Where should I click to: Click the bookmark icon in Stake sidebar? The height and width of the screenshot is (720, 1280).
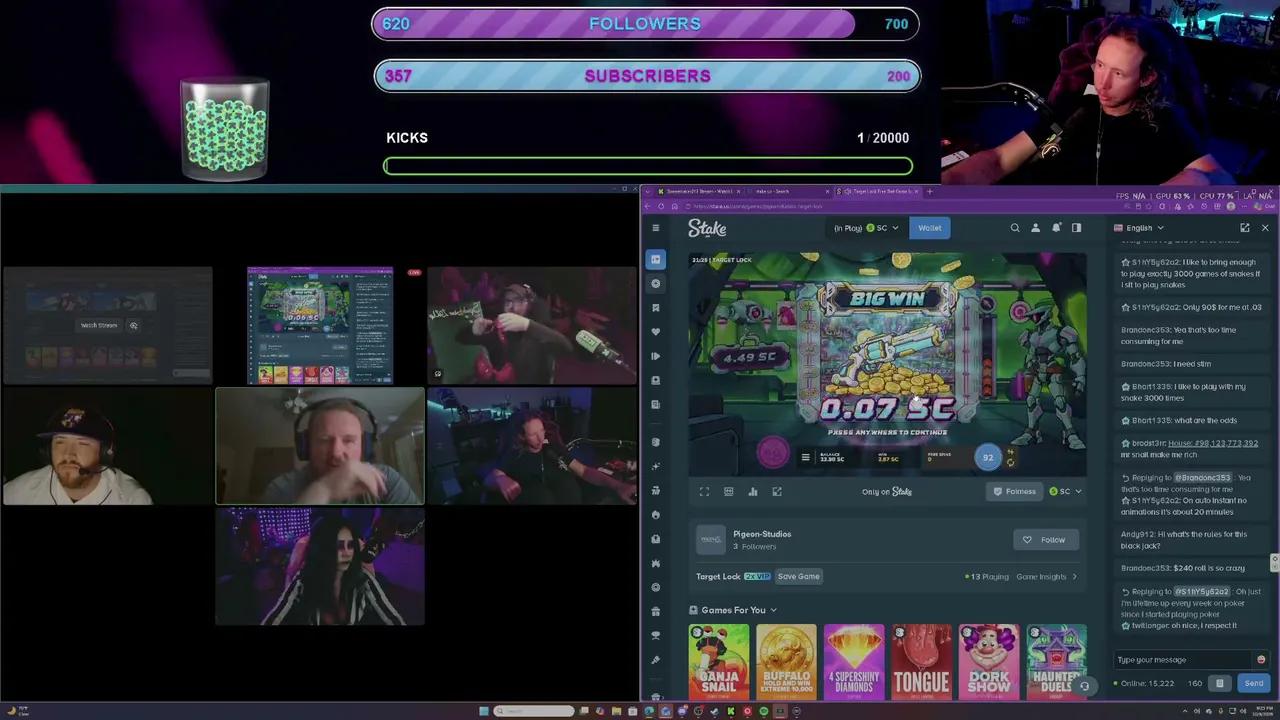(x=656, y=308)
